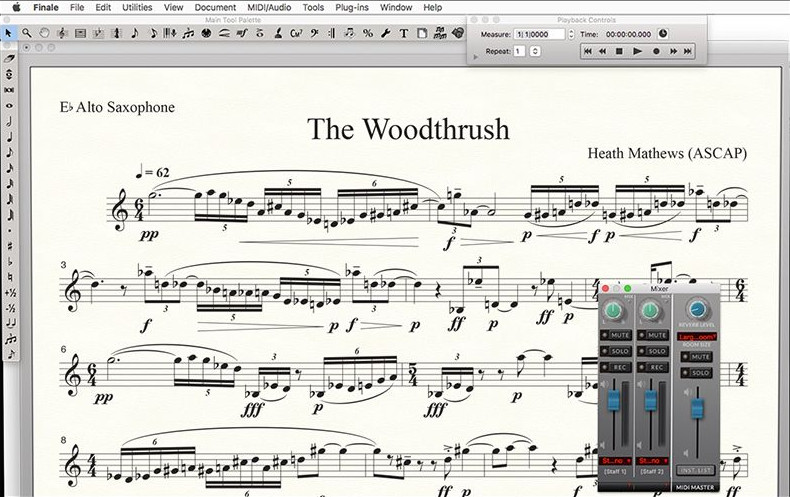Select the Hand Grabber tool
This screenshot has width=790, height=497.
point(44,33)
